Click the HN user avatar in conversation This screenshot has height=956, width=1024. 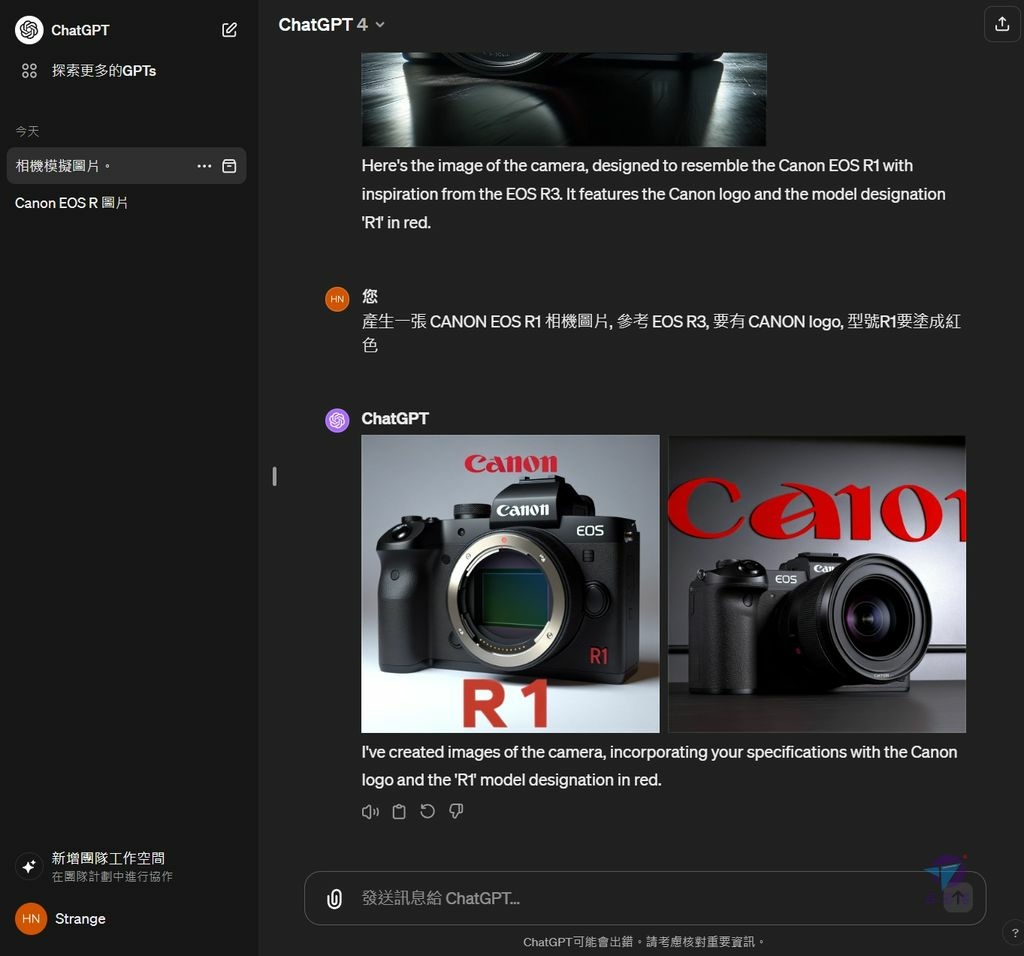(337, 299)
